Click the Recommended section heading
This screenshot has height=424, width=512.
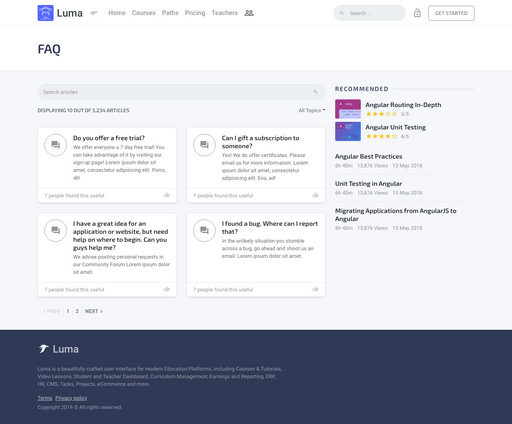362,89
